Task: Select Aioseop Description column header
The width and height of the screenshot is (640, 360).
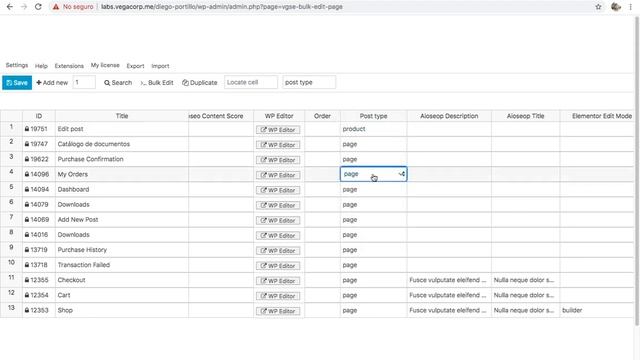Action: click(x=449, y=116)
